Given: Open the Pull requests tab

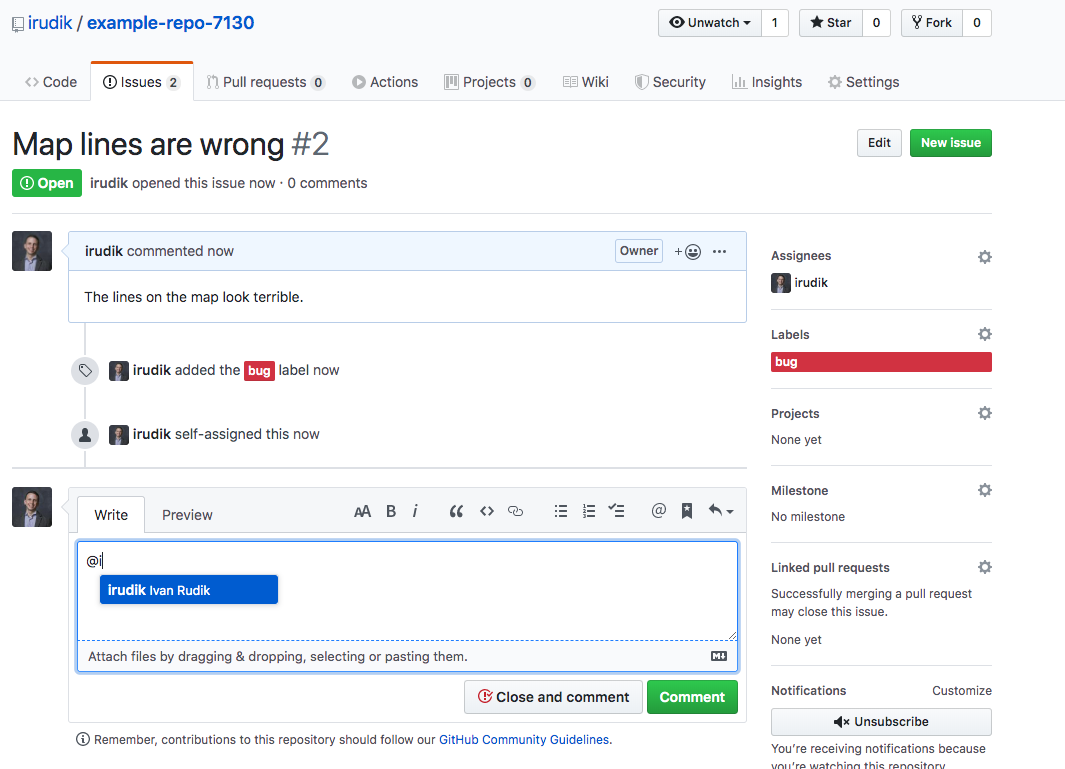Looking at the screenshot, I should tap(265, 82).
